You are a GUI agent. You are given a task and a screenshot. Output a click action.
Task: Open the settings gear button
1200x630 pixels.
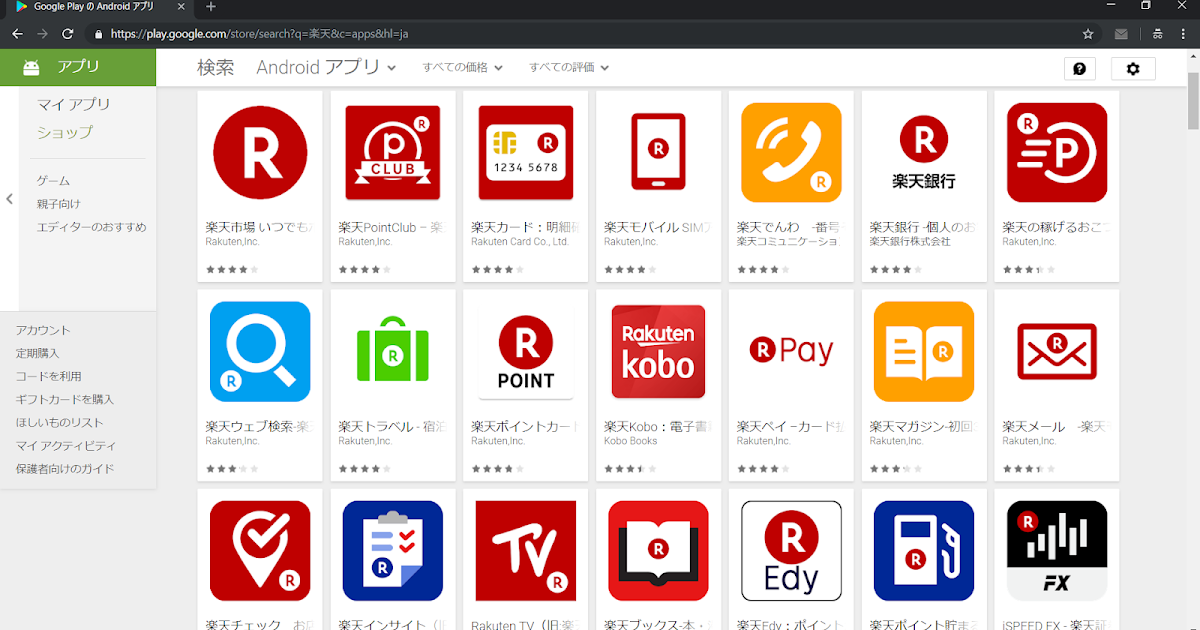pos(1133,69)
